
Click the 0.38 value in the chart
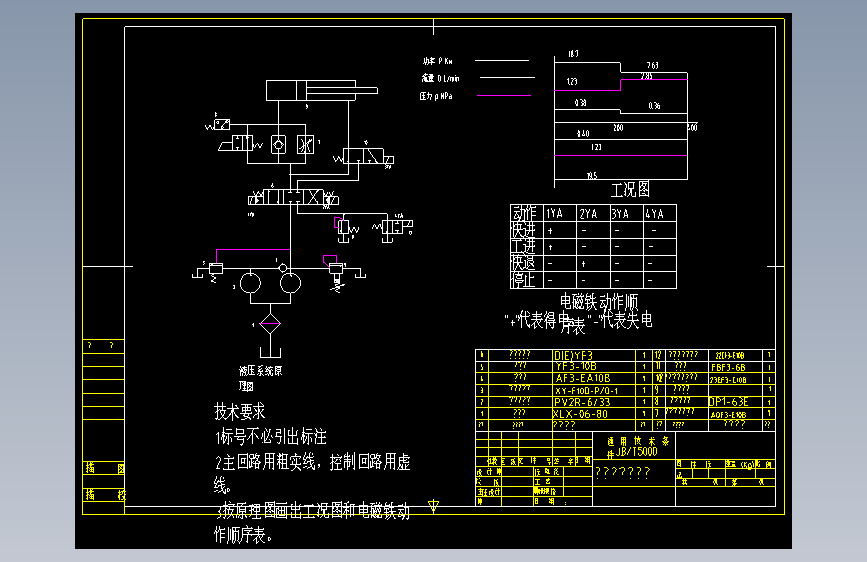[580, 103]
